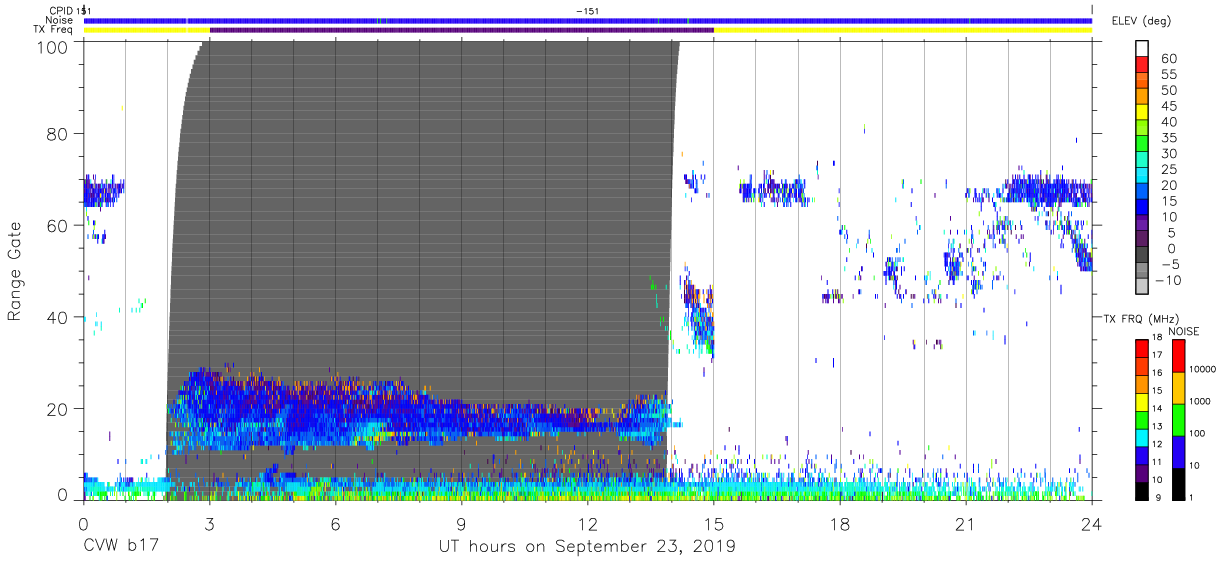Pick the dark gray -5 to 0 ELEV segment
The image size is (1228, 567).
(1141, 256)
